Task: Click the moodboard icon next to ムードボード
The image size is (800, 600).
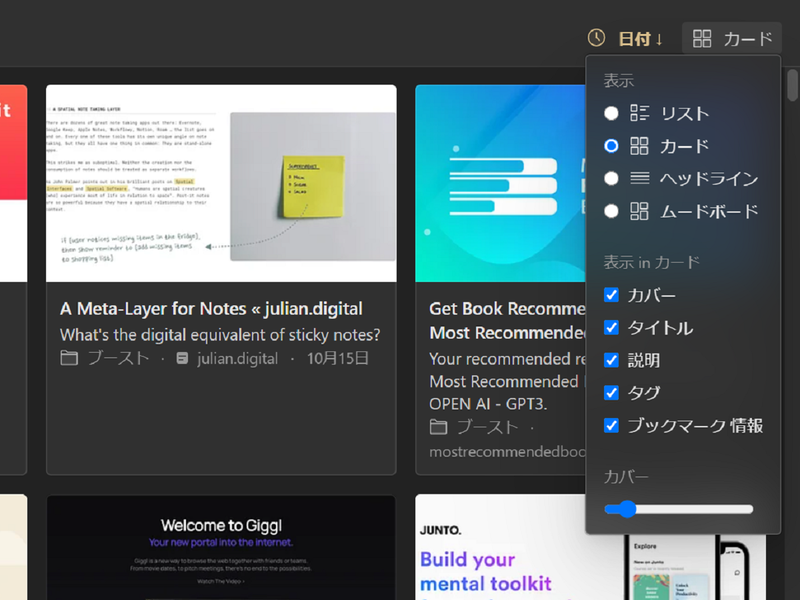Action: click(640, 211)
